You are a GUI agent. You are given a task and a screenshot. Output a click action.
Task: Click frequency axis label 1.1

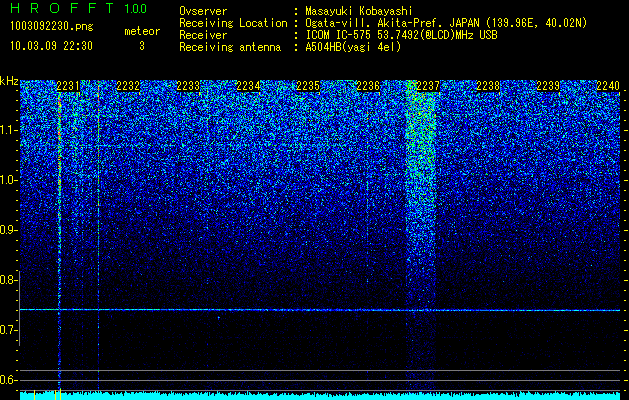tap(9, 130)
